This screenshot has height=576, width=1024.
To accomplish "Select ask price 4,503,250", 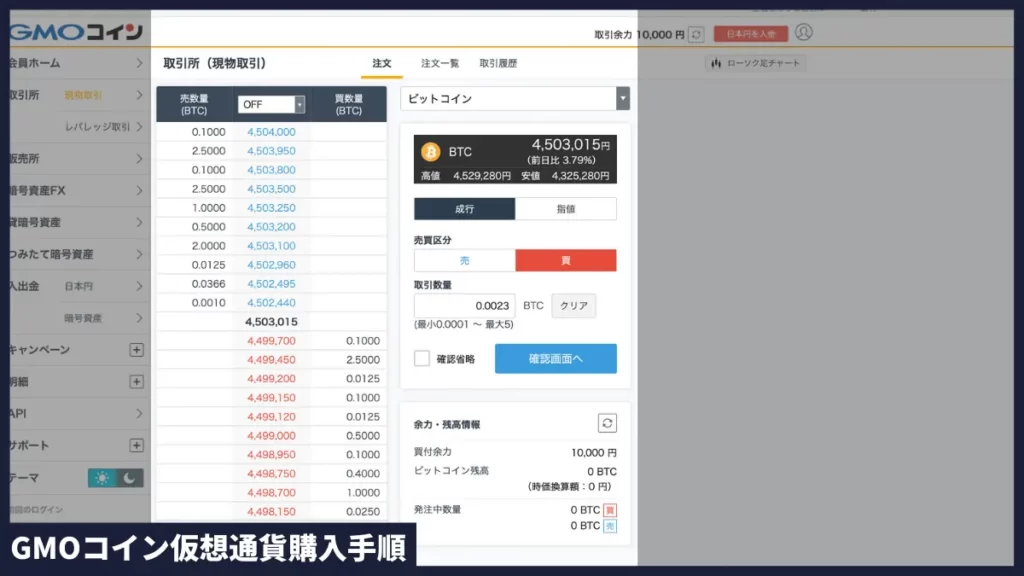I will pyautogui.click(x=271, y=208).
